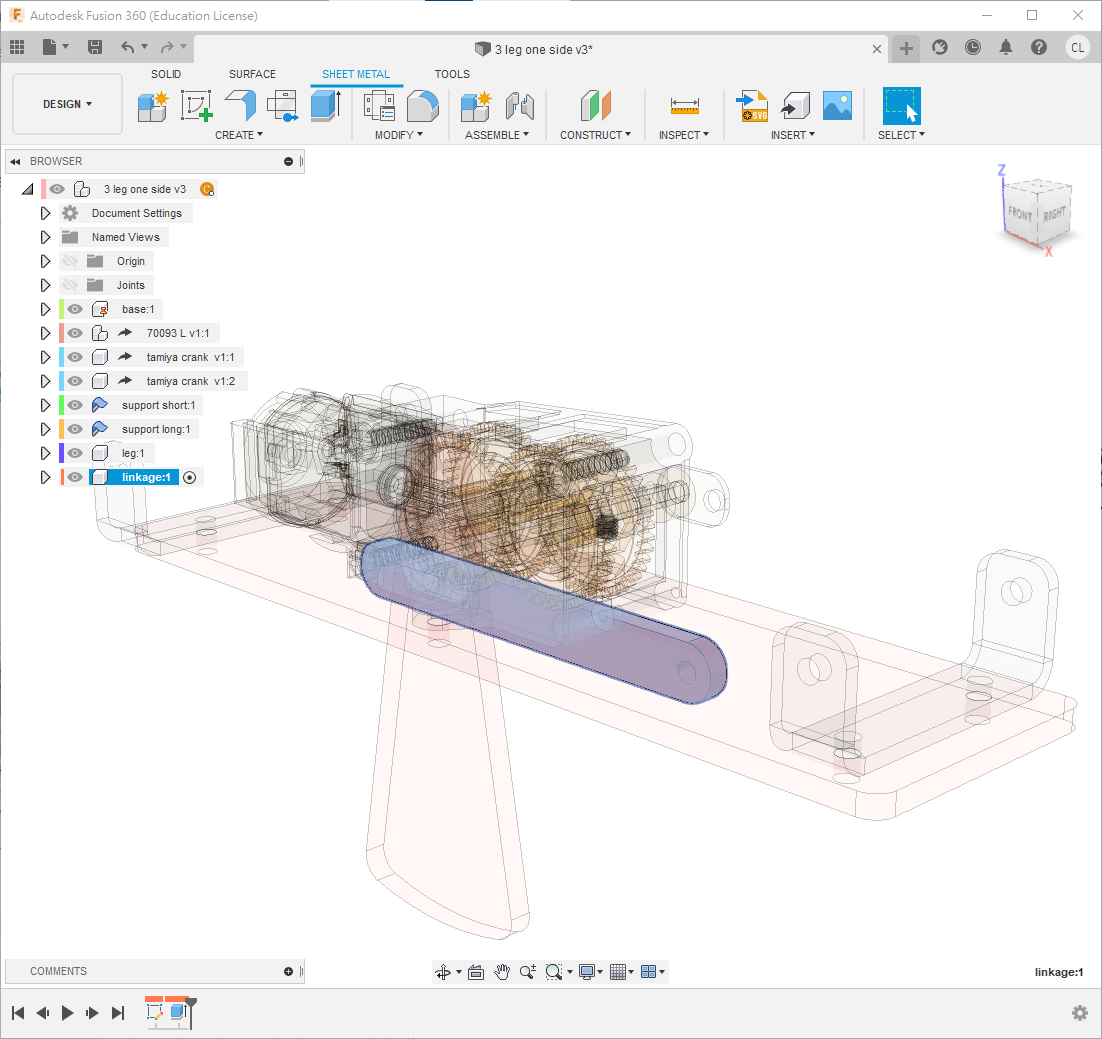Click the Insert SVG icon

[751, 105]
